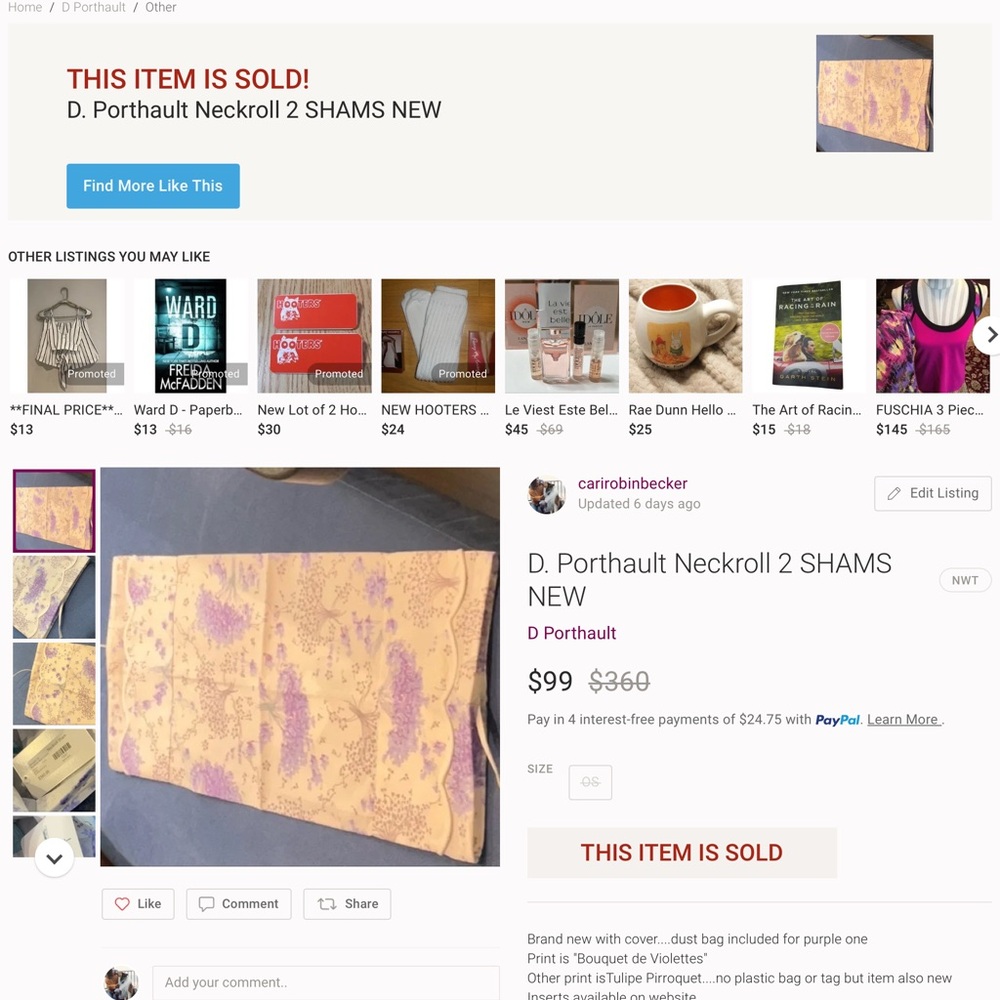The height and width of the screenshot is (1000, 1000).
Task: Click Find More Like This button
Action: pos(153,186)
